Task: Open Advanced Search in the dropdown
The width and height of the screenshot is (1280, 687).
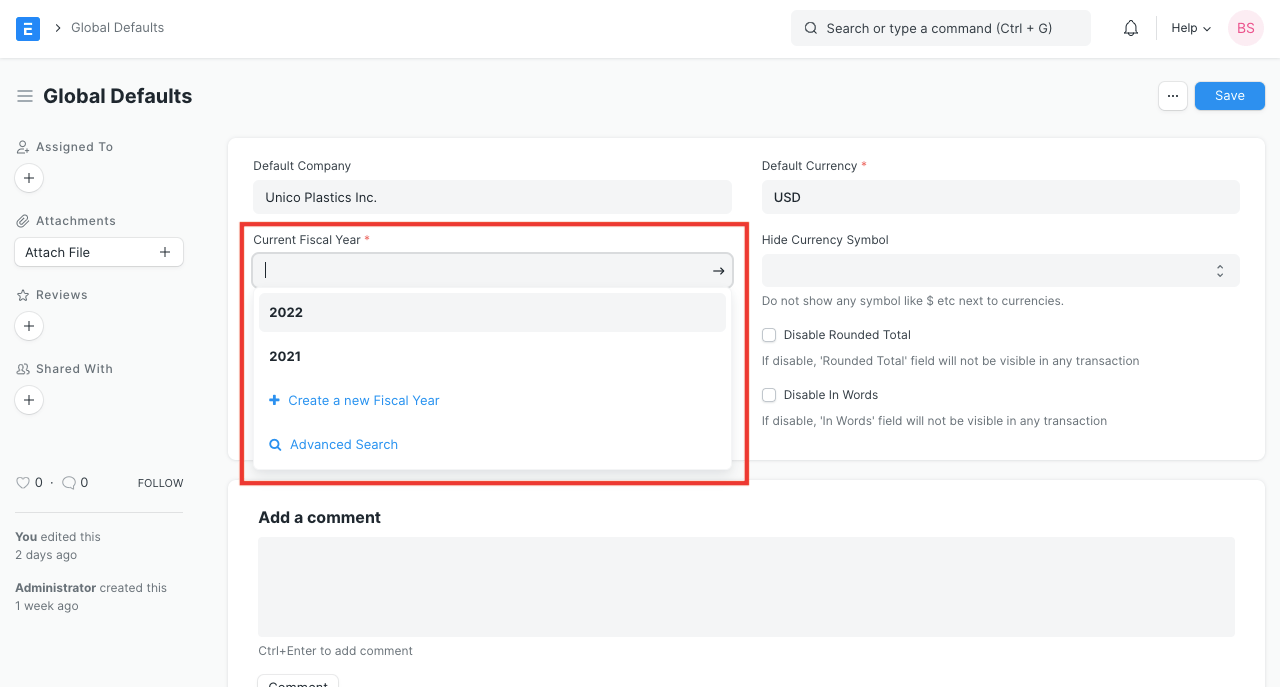Action: click(343, 444)
